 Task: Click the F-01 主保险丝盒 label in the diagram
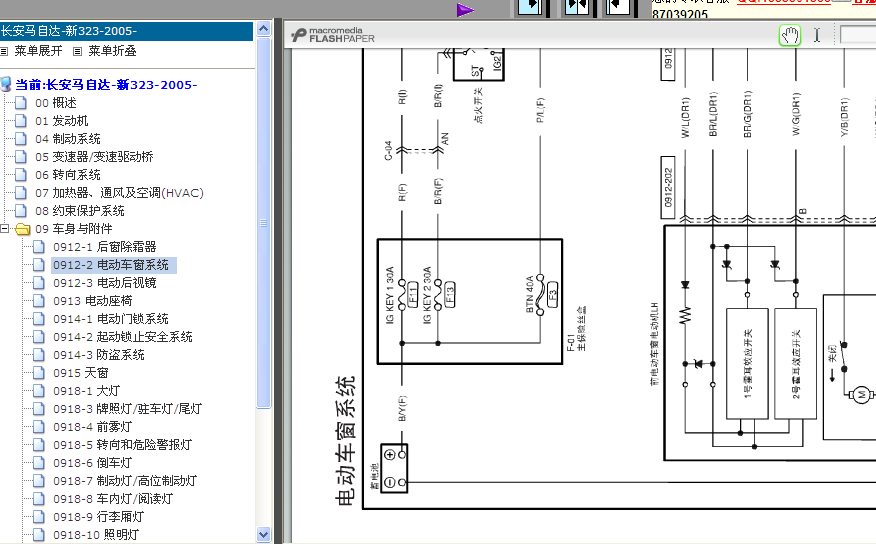[576, 328]
